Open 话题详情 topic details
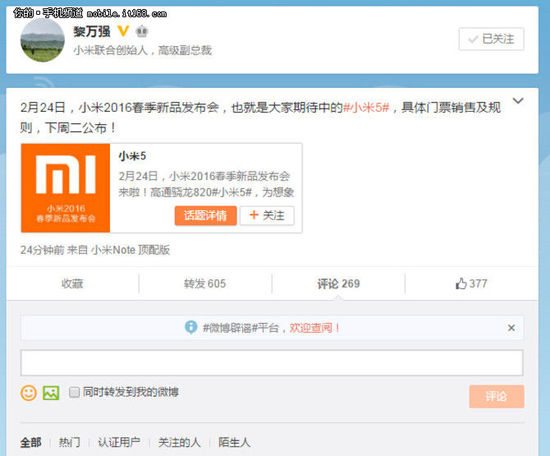 (206, 215)
